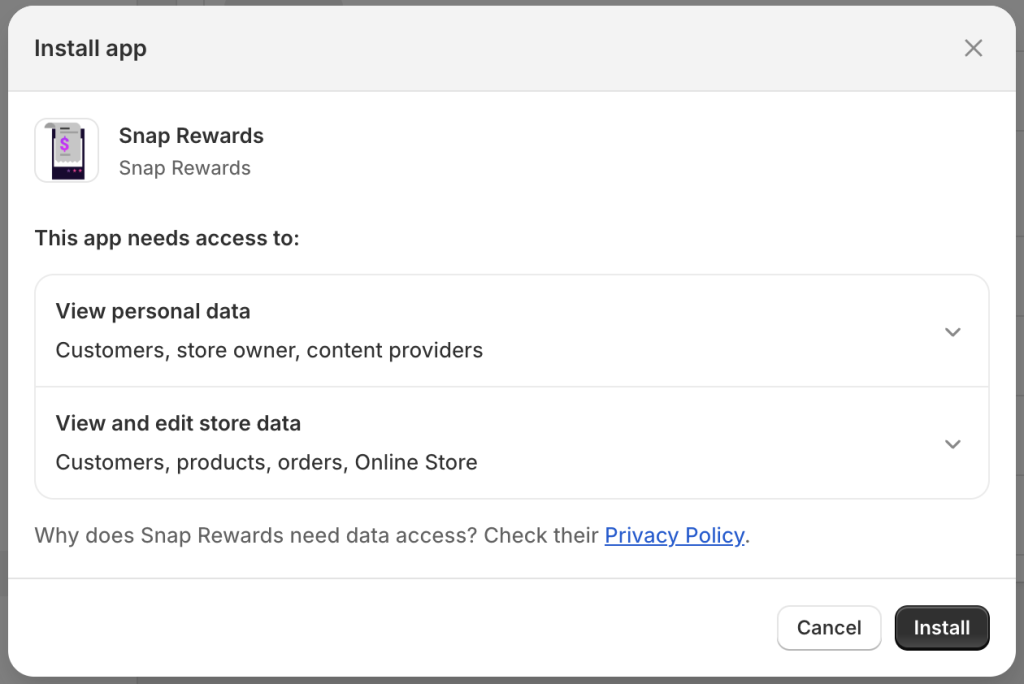The width and height of the screenshot is (1024, 684).
Task: Select the bold Snap Rewards app name
Action: click(x=191, y=135)
